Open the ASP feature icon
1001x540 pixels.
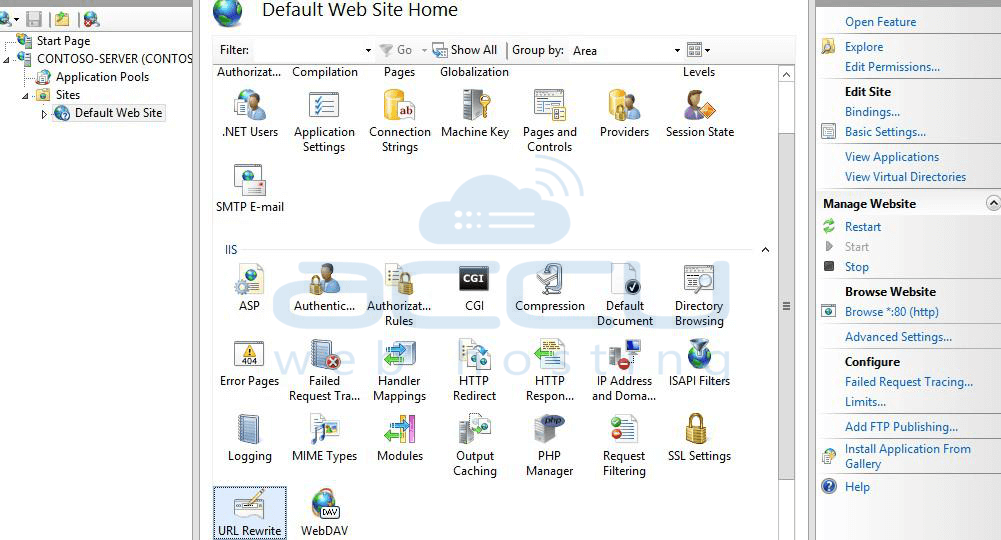(x=250, y=287)
